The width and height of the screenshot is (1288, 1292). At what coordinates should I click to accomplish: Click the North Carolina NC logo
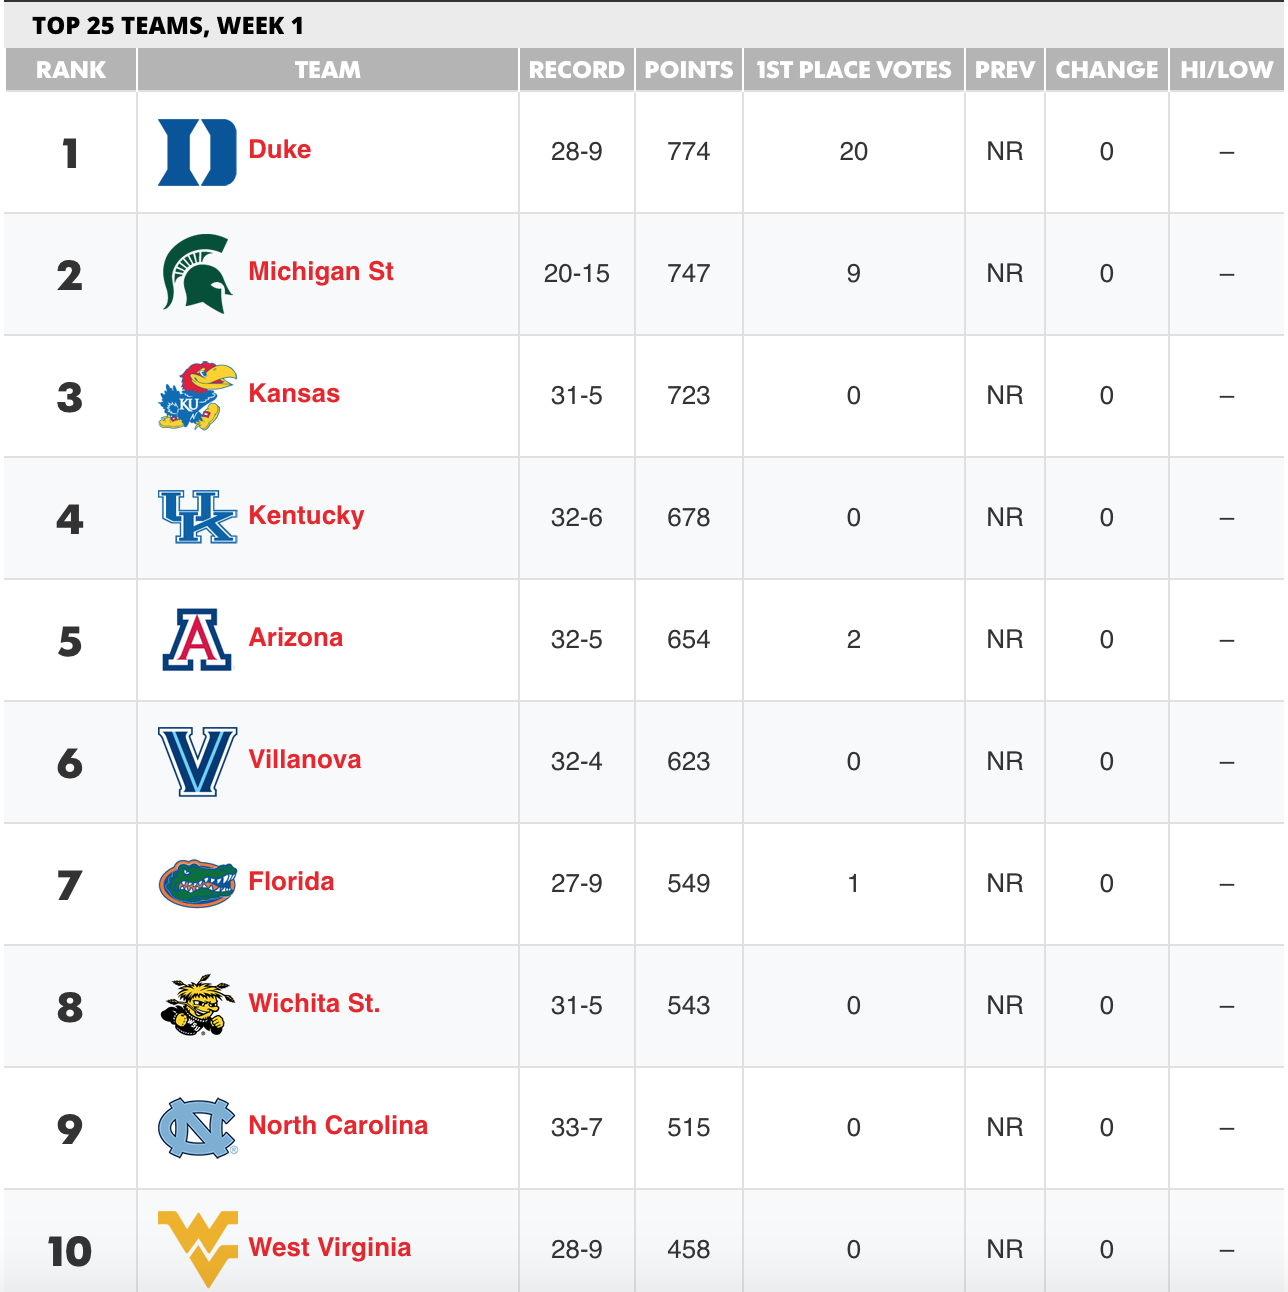[x=197, y=1127]
